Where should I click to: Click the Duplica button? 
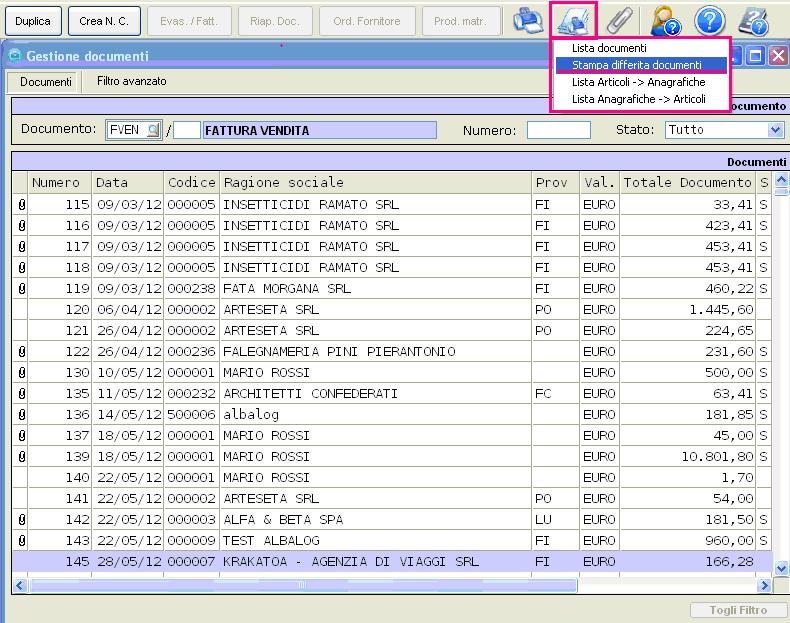33,21
